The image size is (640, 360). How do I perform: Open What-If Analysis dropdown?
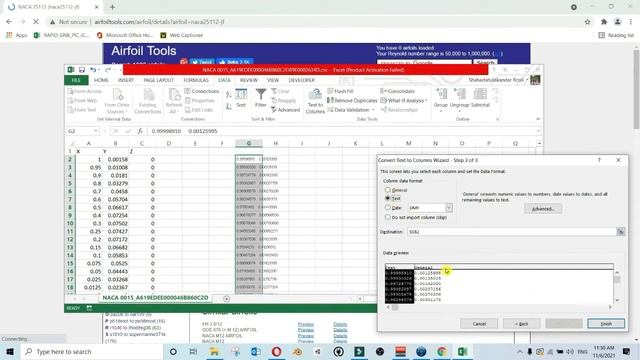404,100
